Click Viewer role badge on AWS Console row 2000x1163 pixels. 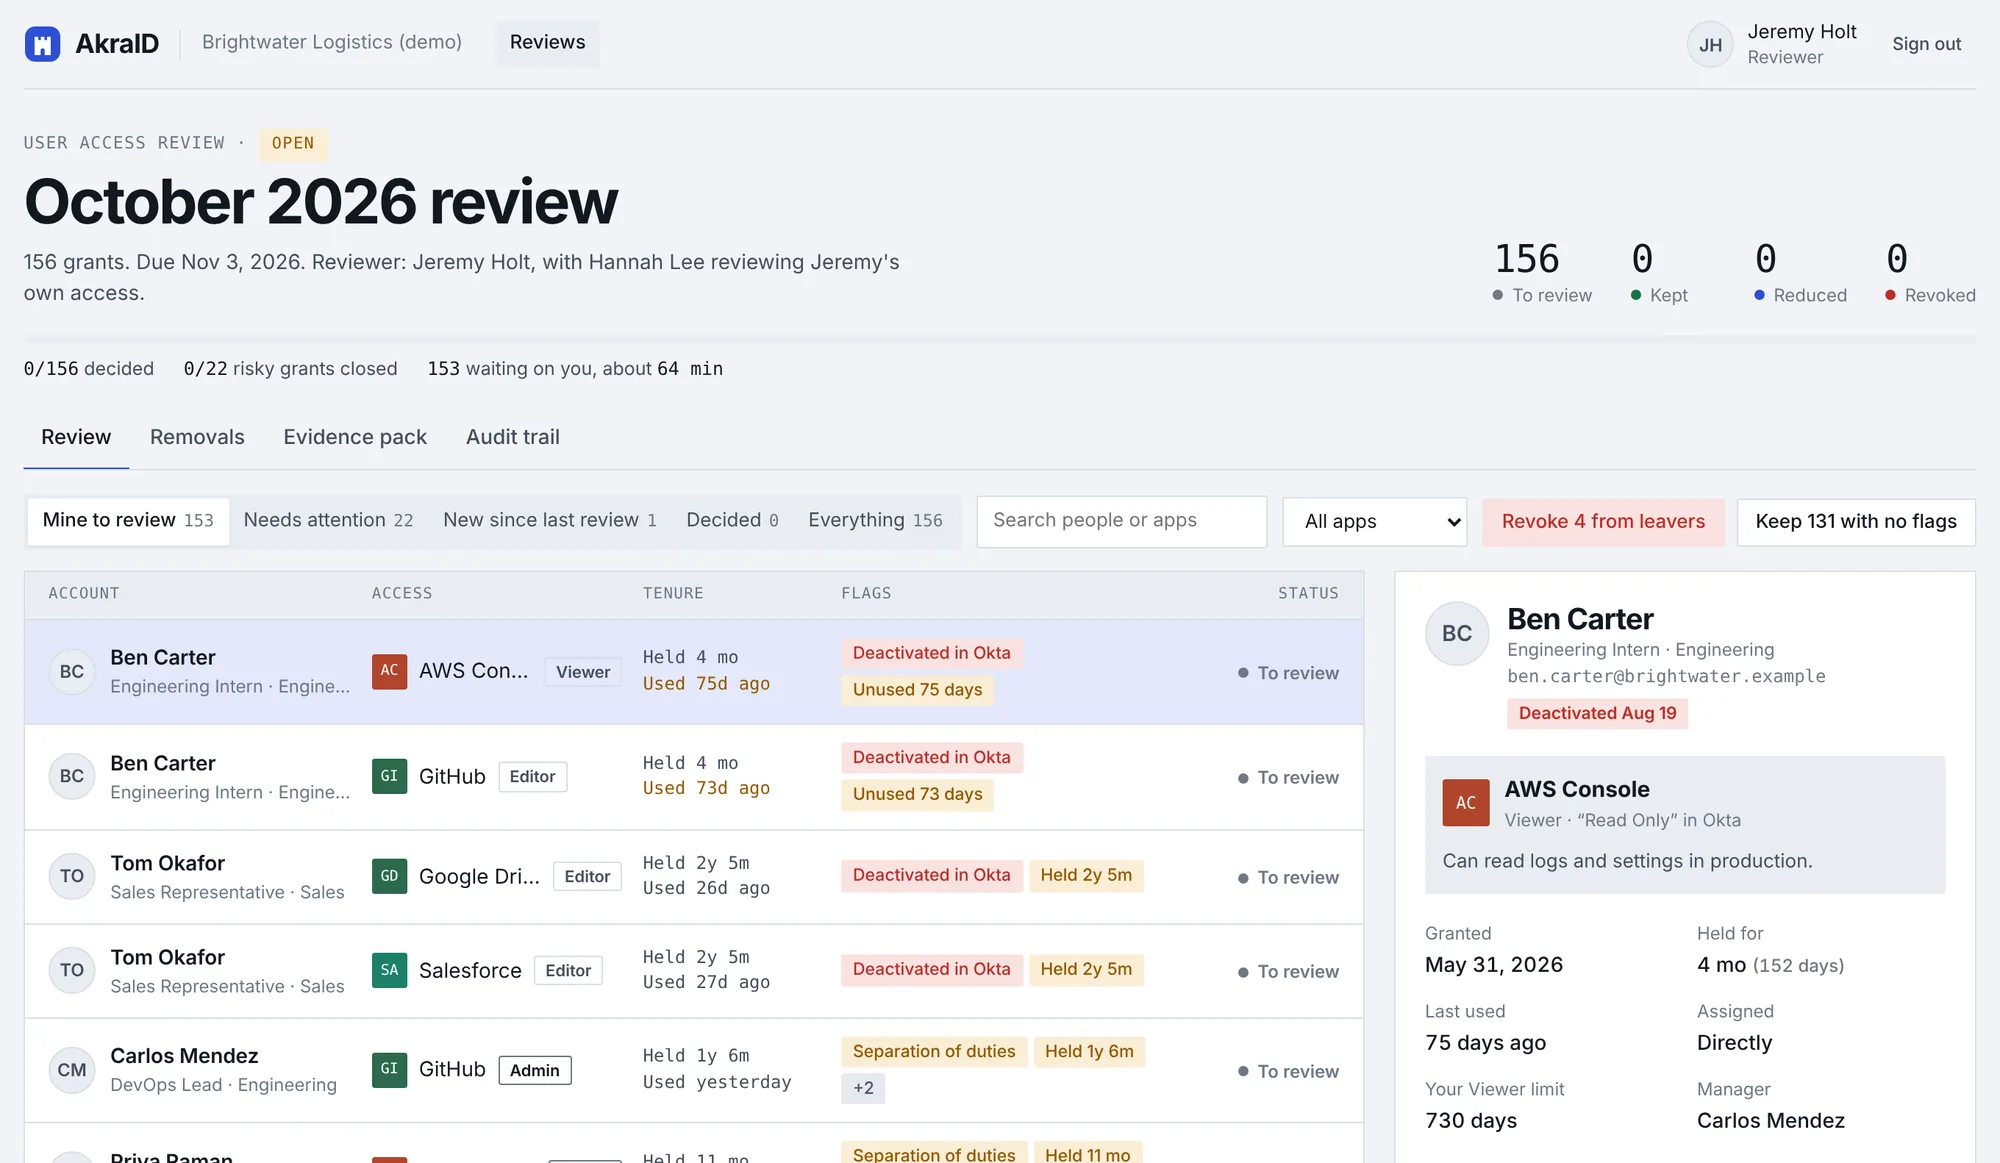[583, 672]
